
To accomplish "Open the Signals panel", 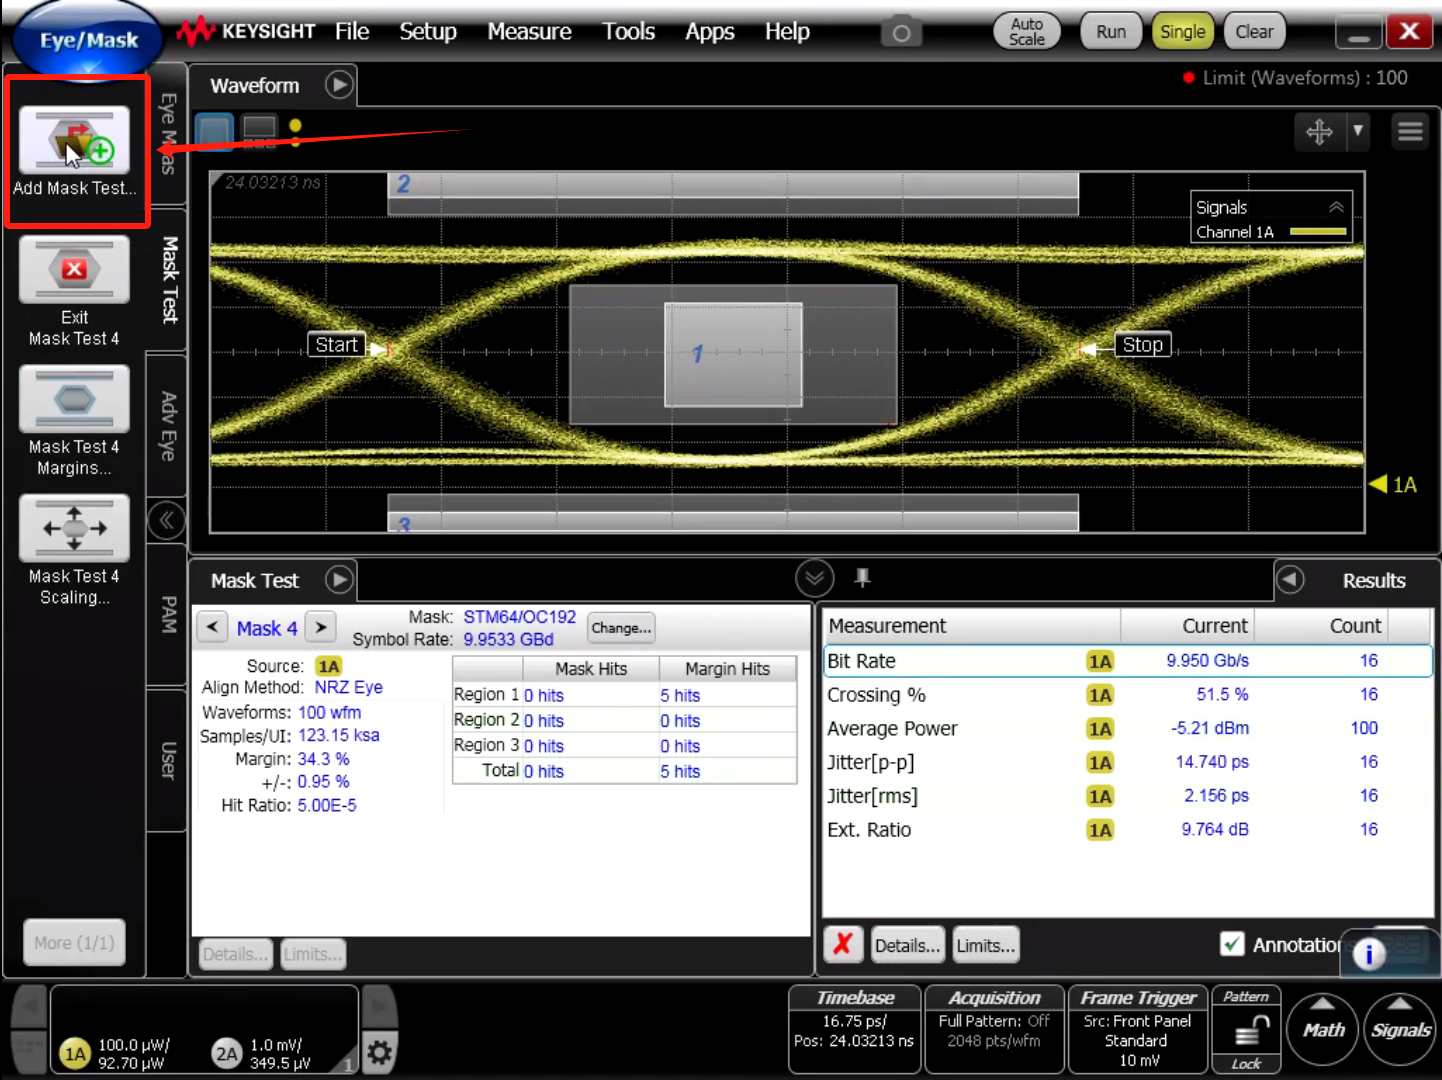I will coord(1400,1028).
